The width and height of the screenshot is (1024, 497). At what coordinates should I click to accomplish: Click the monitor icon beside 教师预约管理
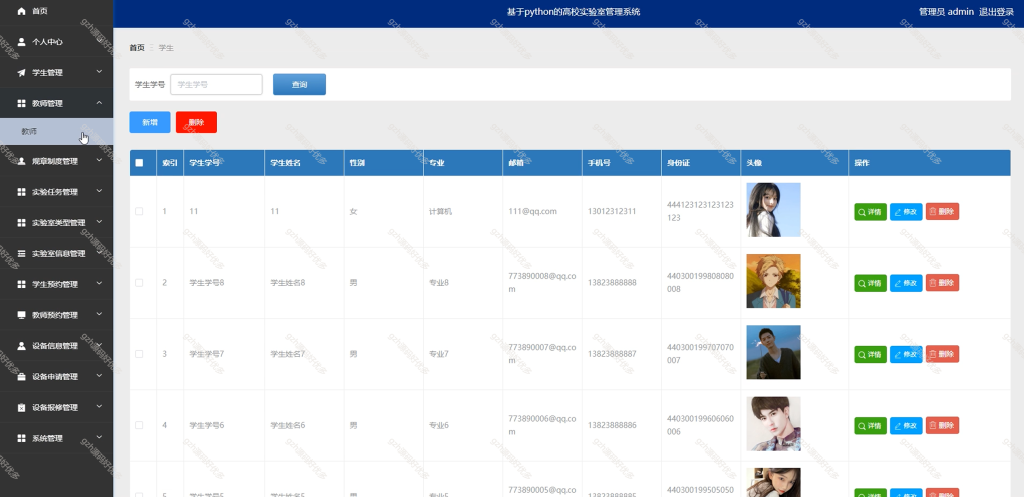(x=21, y=315)
